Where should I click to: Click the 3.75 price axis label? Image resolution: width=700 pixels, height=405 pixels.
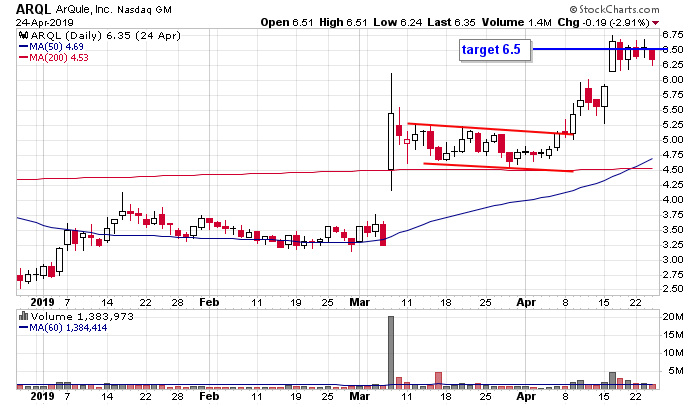(x=673, y=215)
